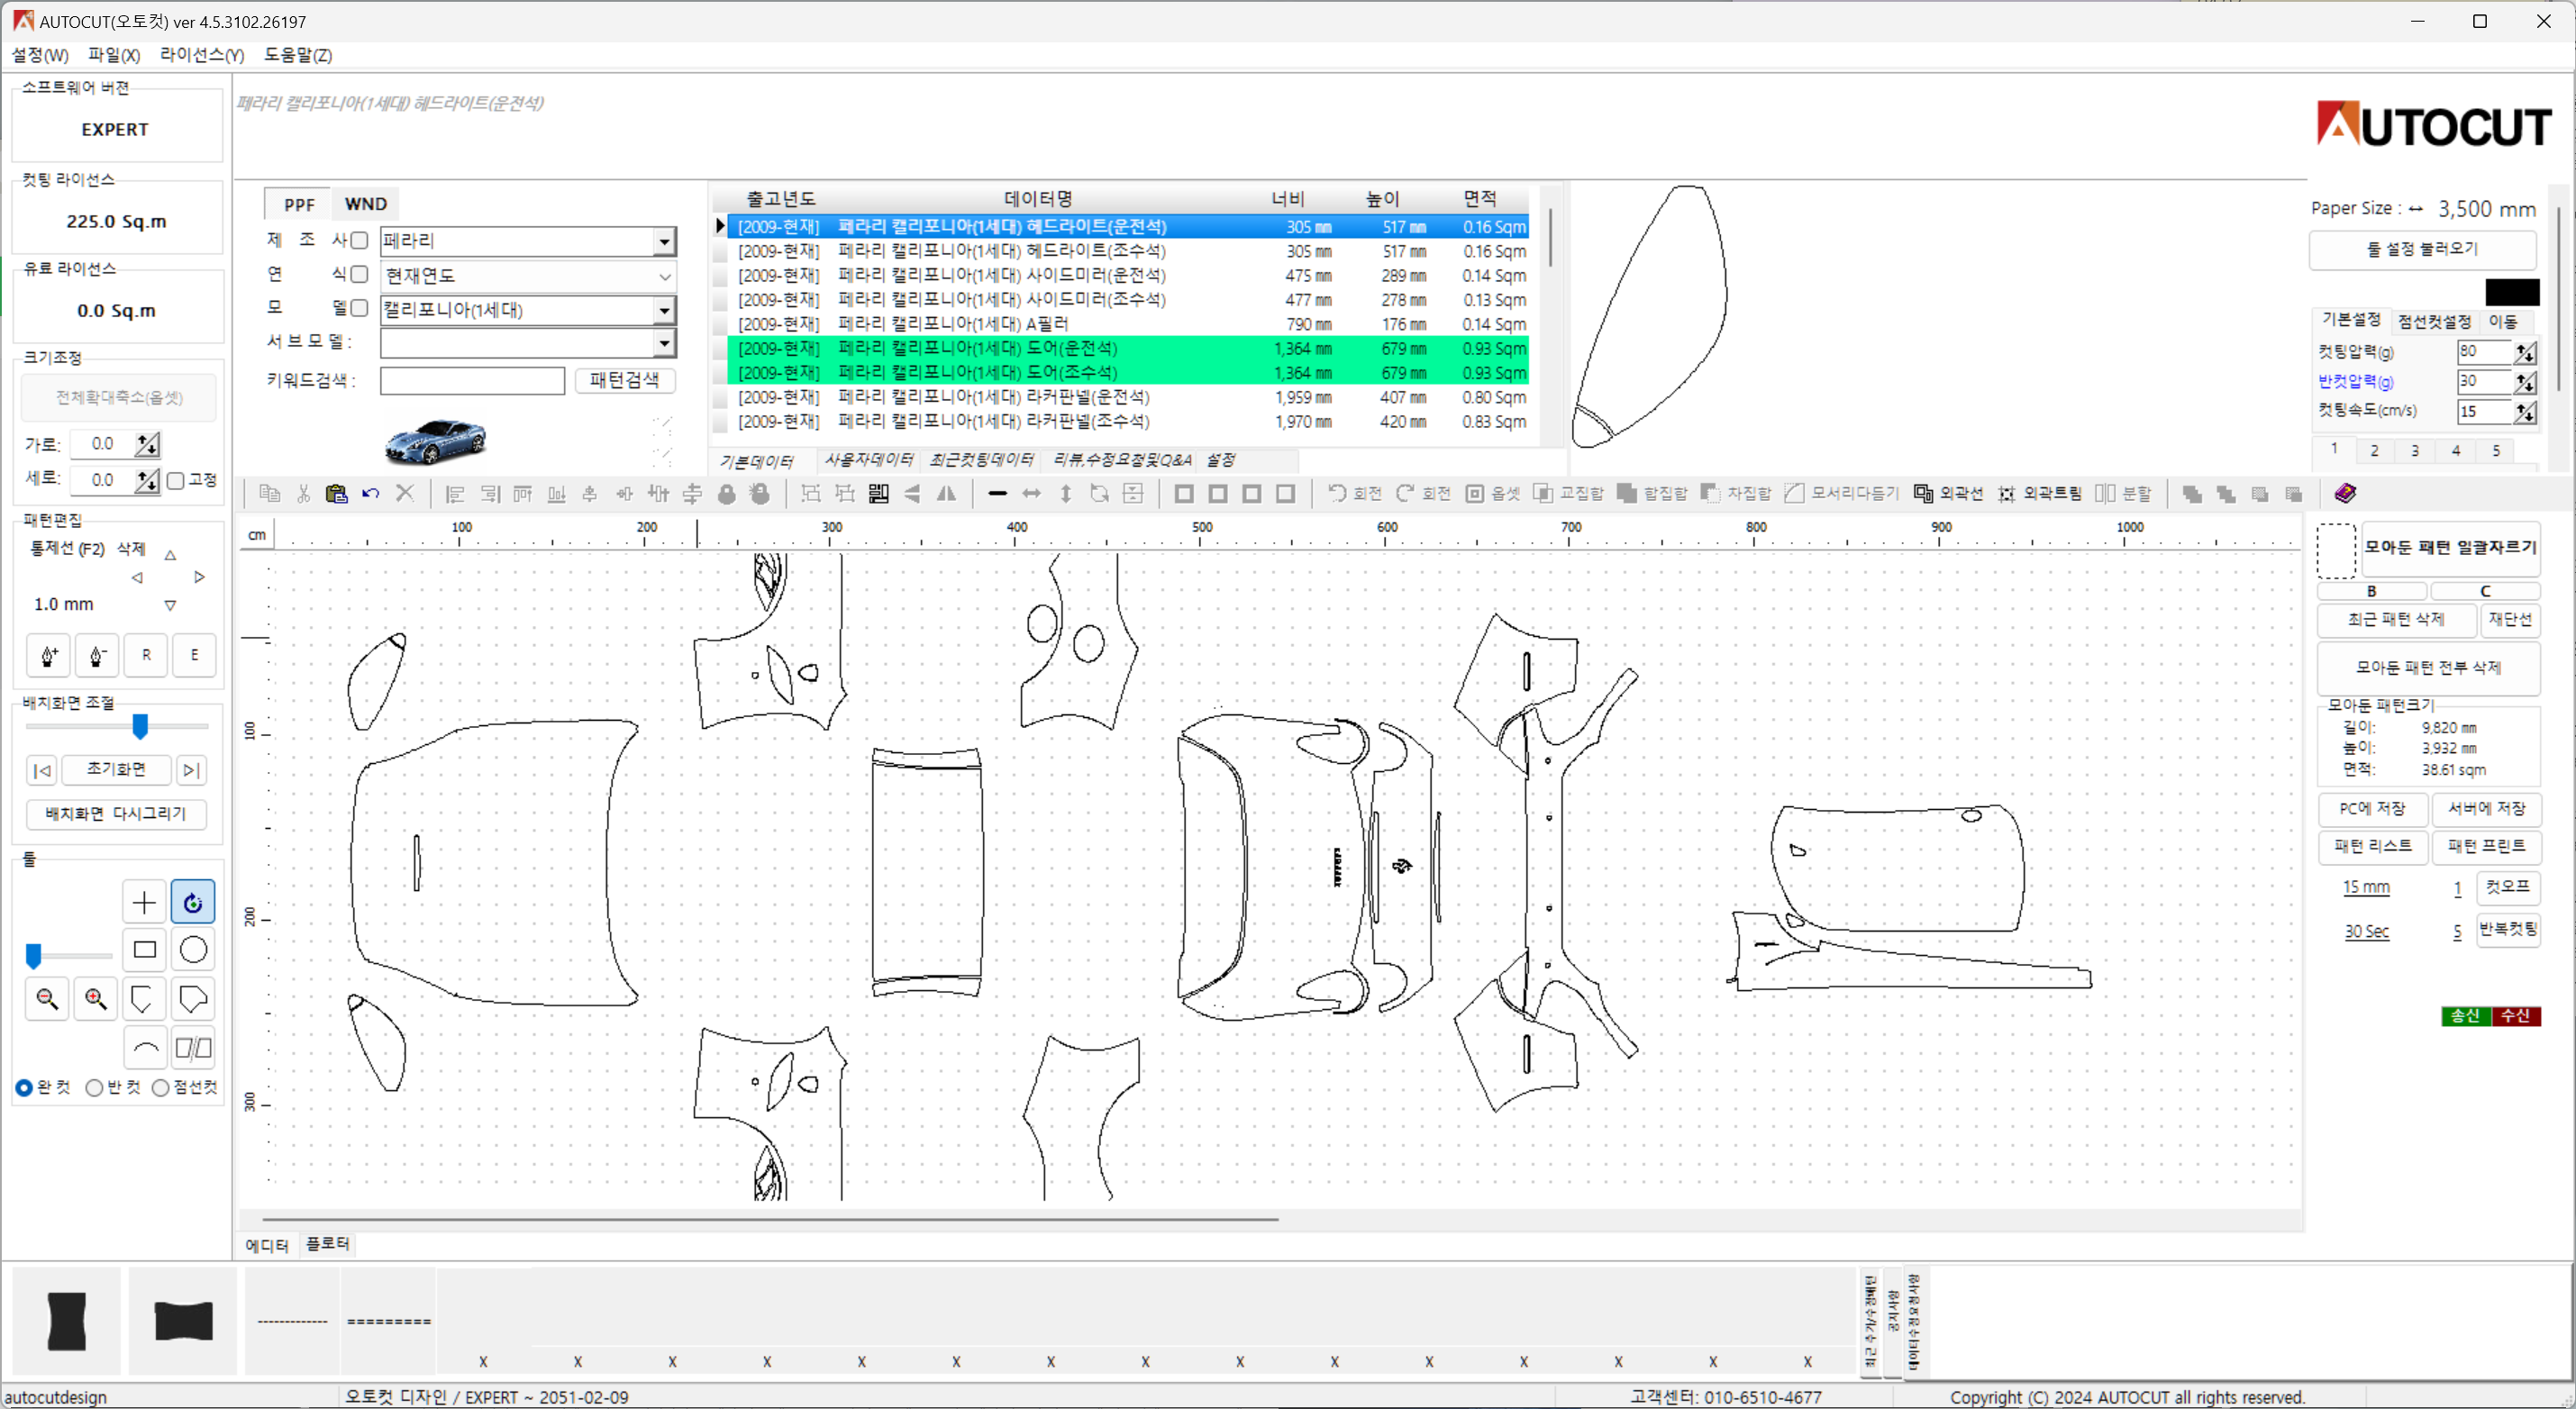Screen dimensions: 2576x1409
Task: Click the flip horizontal mirror triangles icon
Action: [946, 493]
